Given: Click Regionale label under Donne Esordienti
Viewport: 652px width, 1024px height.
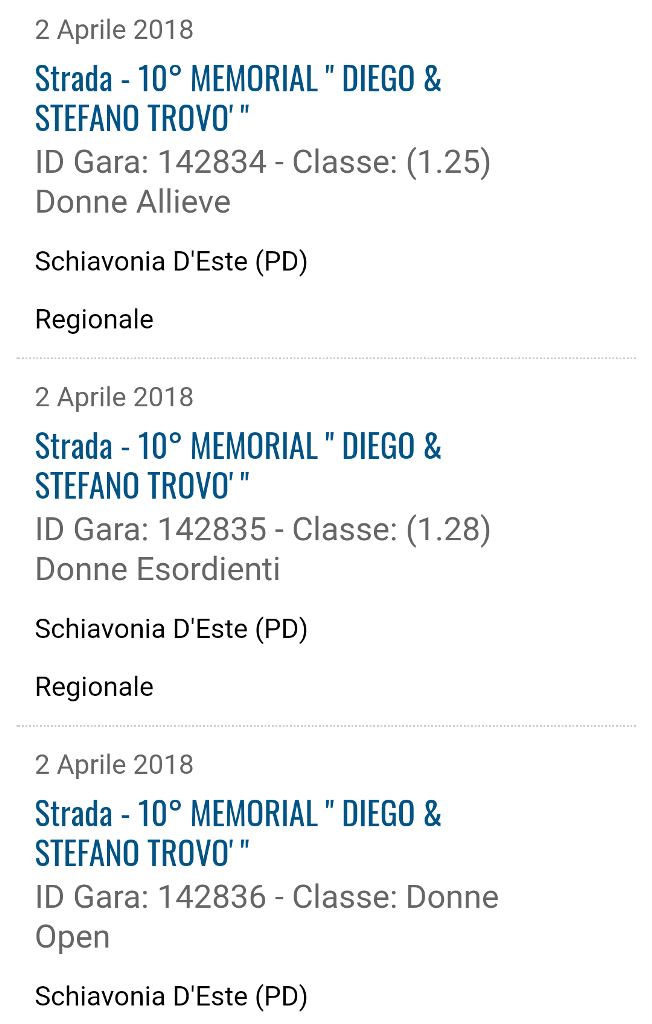Looking at the screenshot, I should tap(94, 688).
